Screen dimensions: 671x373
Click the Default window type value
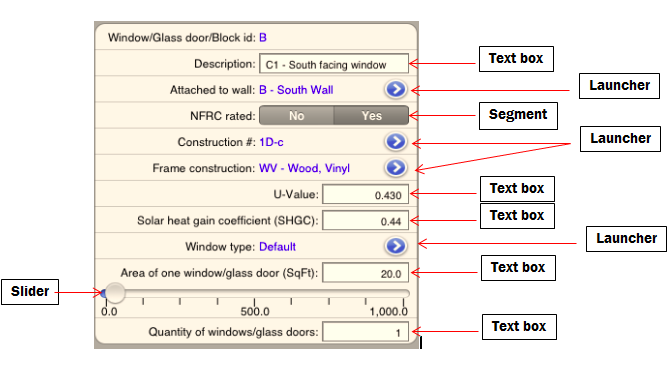point(277,247)
